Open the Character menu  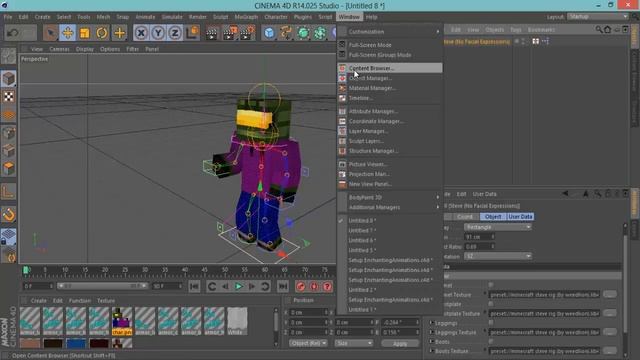(x=276, y=17)
